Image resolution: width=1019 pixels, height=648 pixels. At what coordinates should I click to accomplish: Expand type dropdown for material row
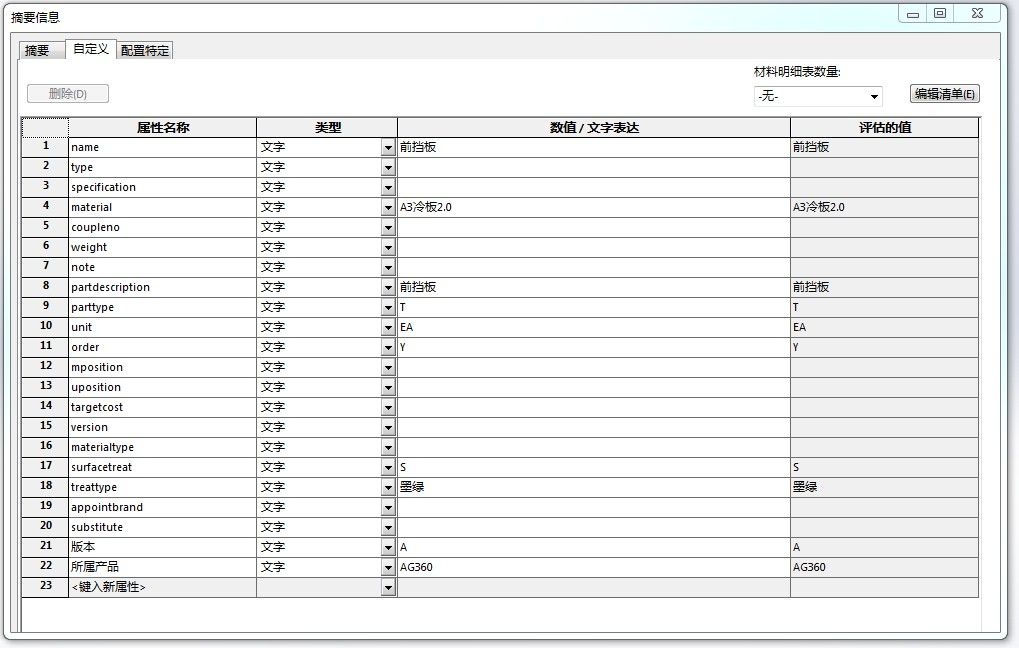388,208
